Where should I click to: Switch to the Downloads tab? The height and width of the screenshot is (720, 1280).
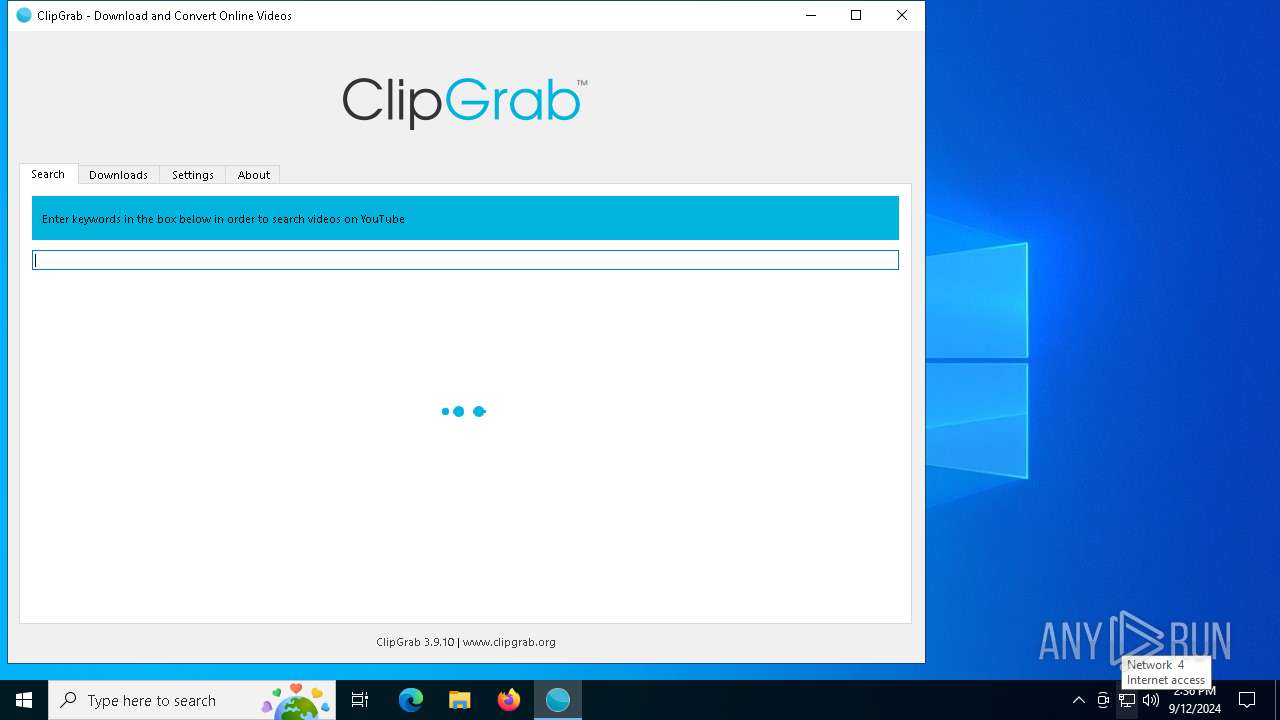point(118,175)
